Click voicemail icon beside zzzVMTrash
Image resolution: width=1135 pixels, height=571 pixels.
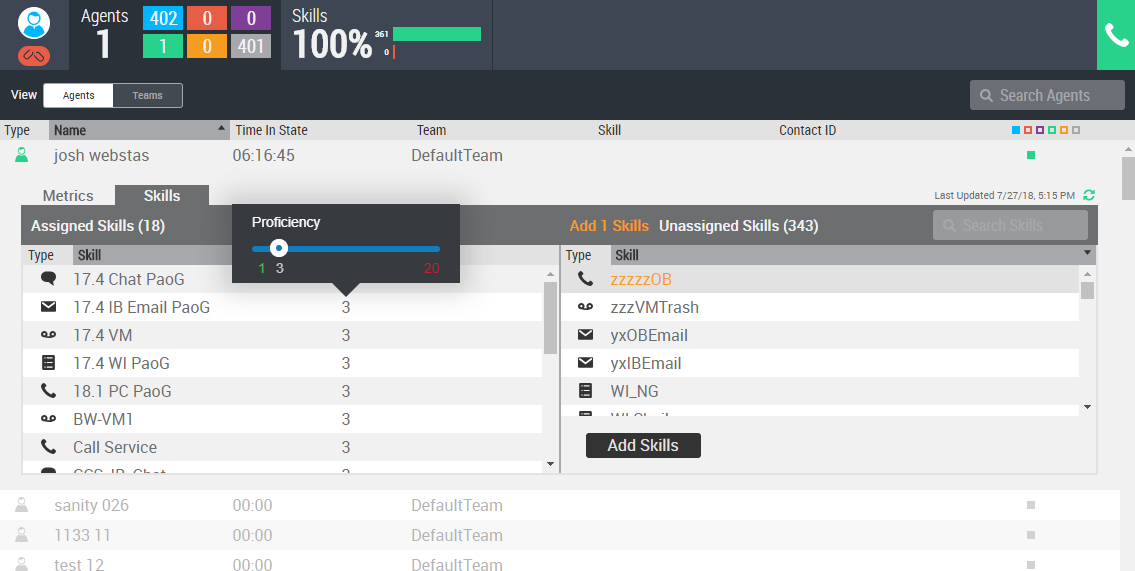[586, 307]
